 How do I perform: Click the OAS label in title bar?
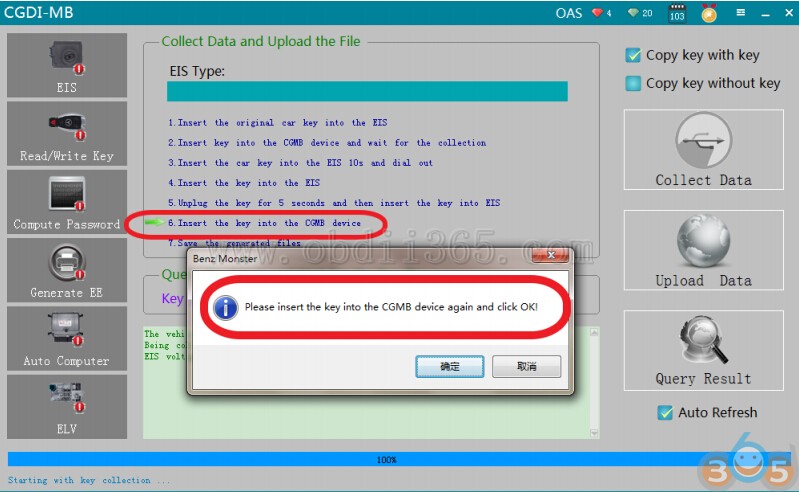pyautogui.click(x=569, y=13)
